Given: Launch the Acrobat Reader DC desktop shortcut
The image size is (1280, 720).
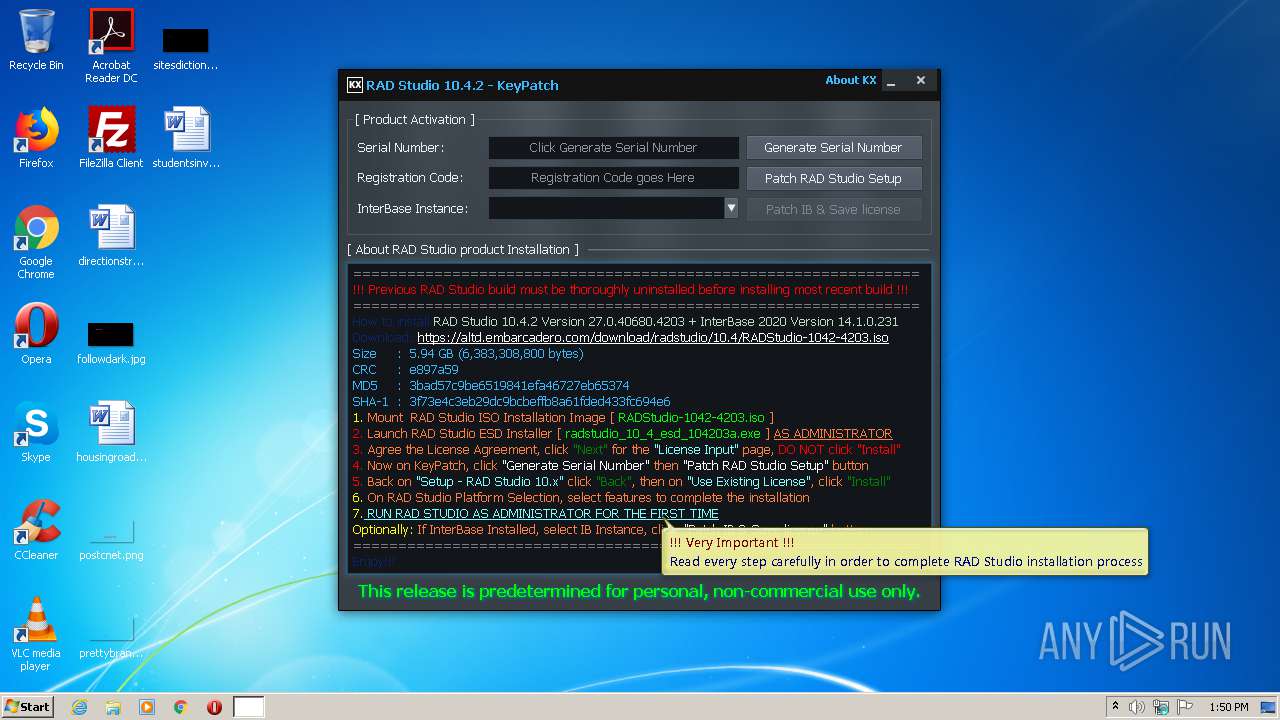Looking at the screenshot, I should click(x=111, y=46).
